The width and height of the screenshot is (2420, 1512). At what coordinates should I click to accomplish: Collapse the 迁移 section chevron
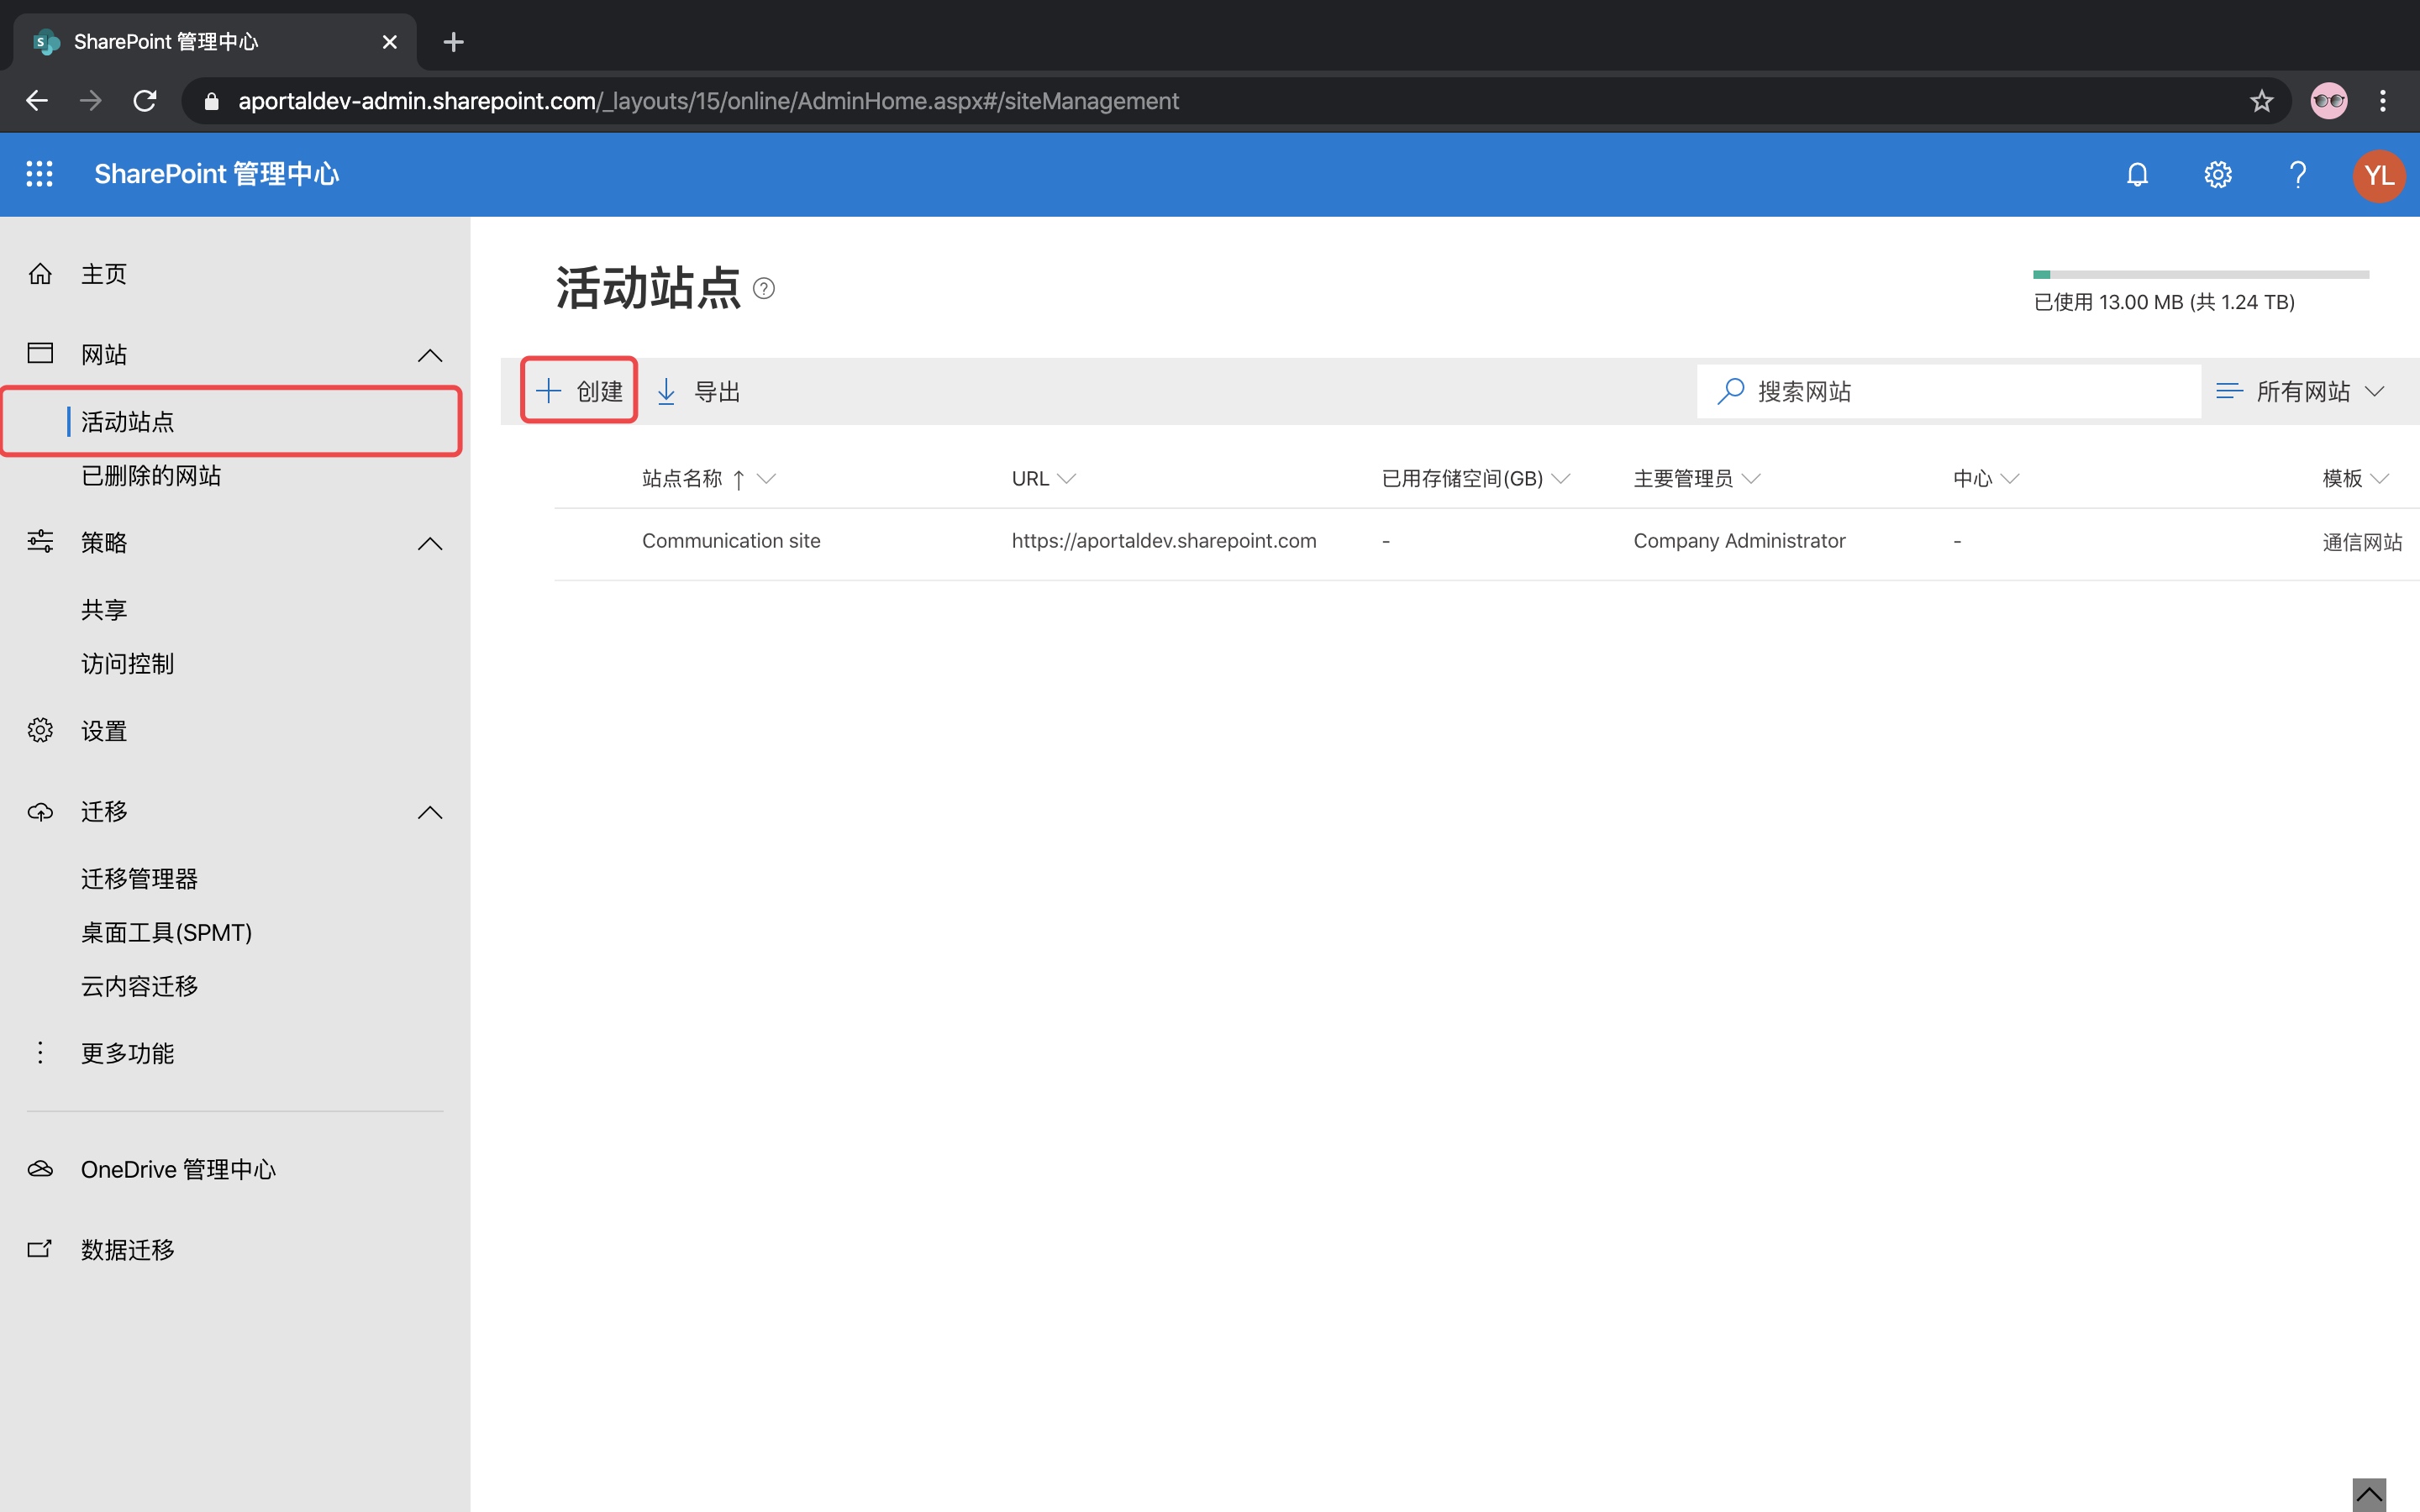[430, 812]
